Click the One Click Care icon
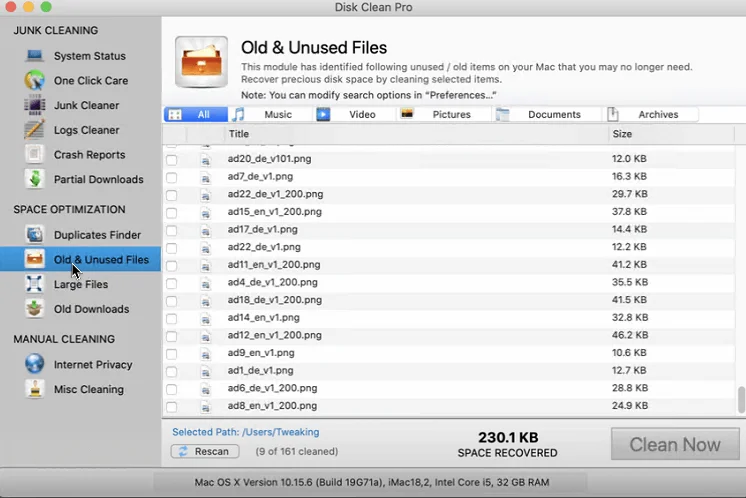 (x=34, y=80)
